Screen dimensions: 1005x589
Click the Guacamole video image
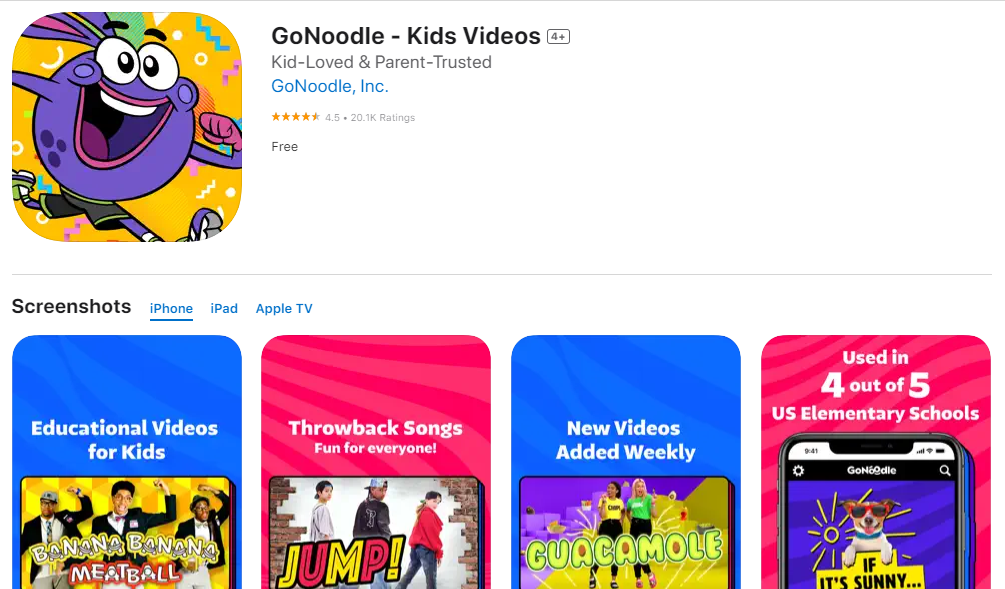624,533
